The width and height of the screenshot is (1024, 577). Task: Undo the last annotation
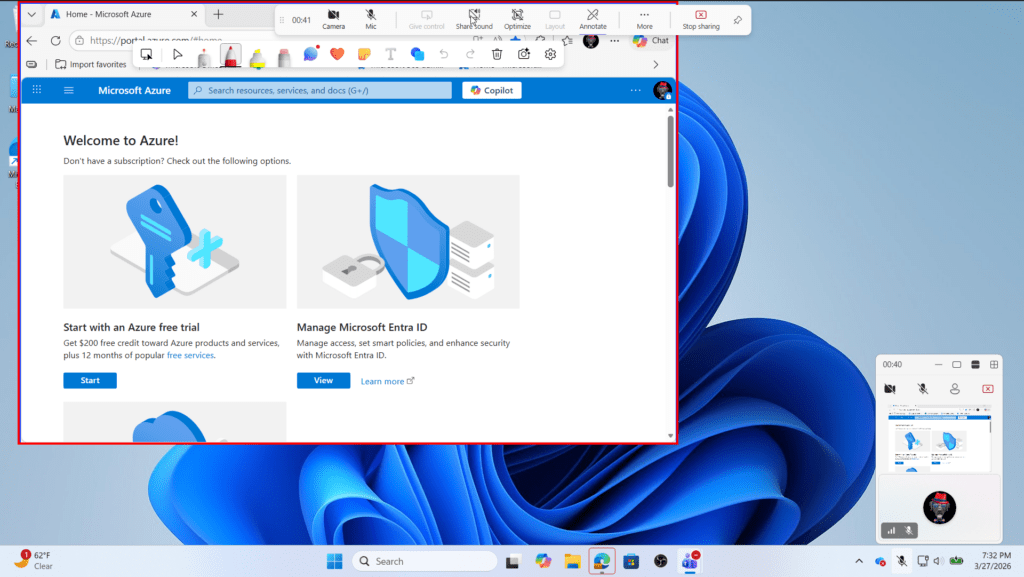pos(444,54)
